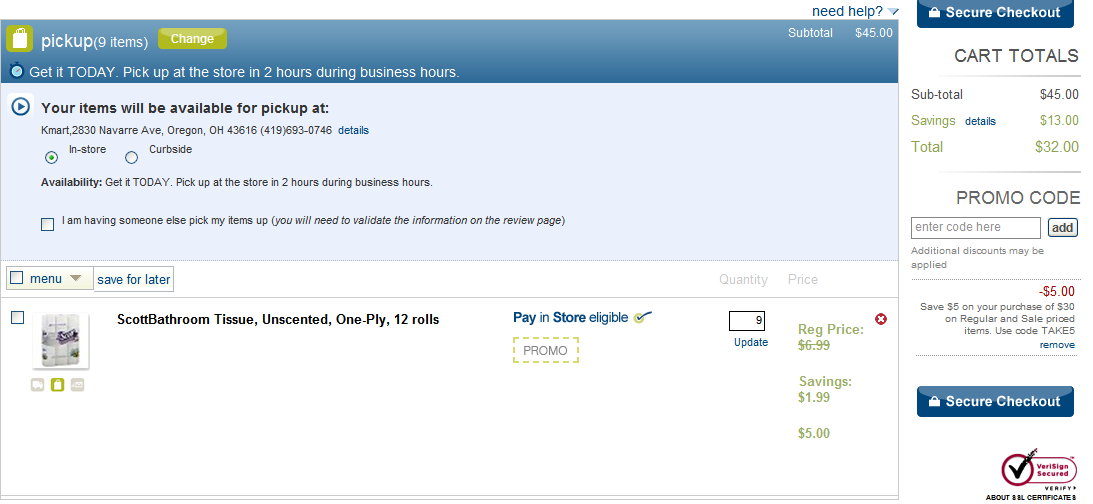This screenshot has height=504, width=1093.
Task: Click the quantity box showing 9
Action: [x=747, y=321]
